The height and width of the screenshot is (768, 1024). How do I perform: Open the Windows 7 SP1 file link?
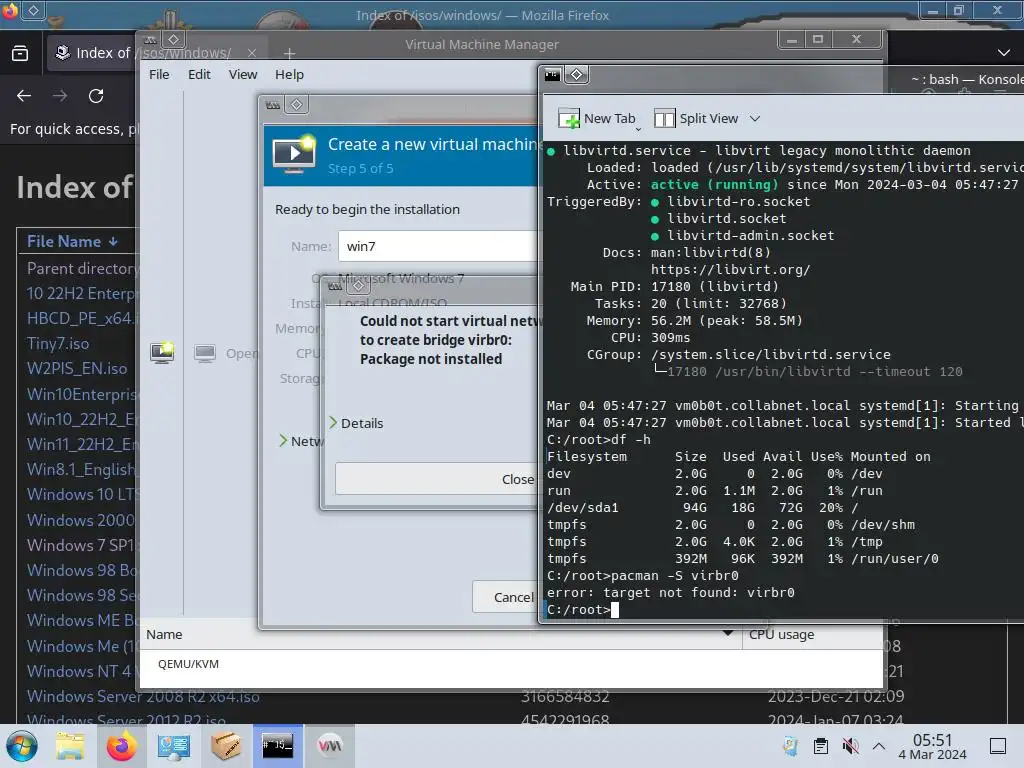point(81,545)
